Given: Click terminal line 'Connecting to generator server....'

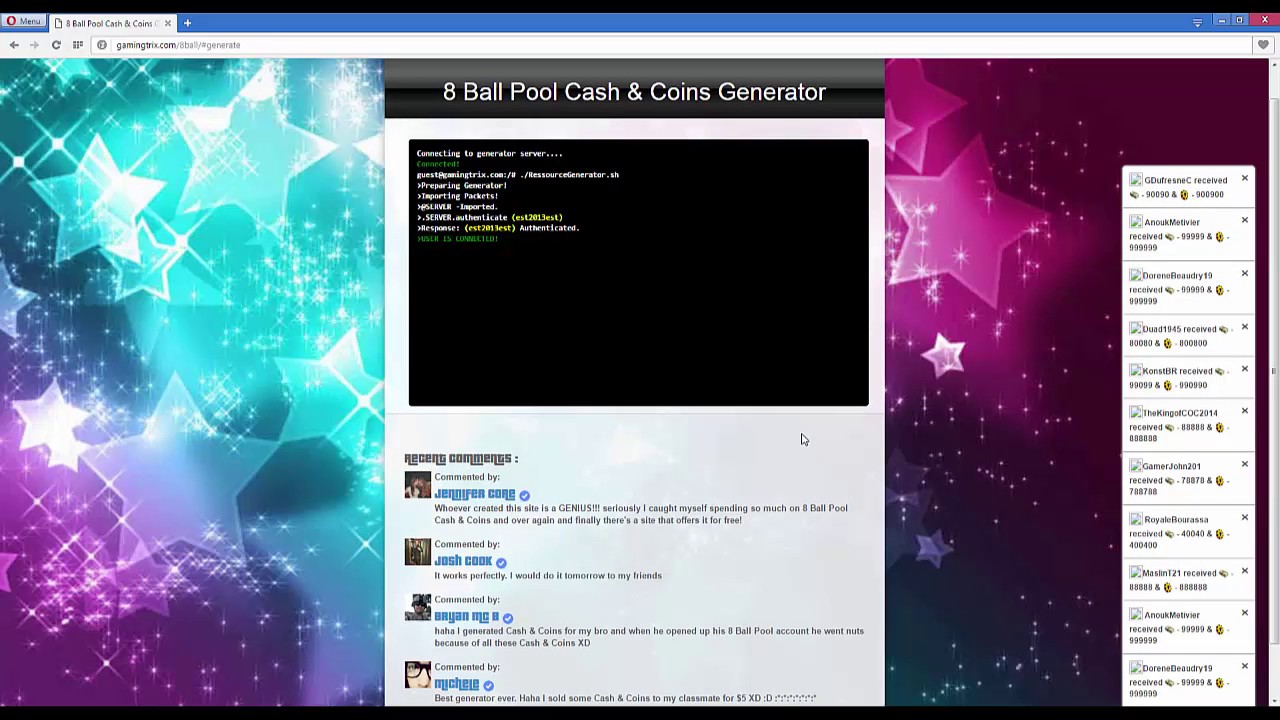Looking at the screenshot, I should (x=489, y=153).
